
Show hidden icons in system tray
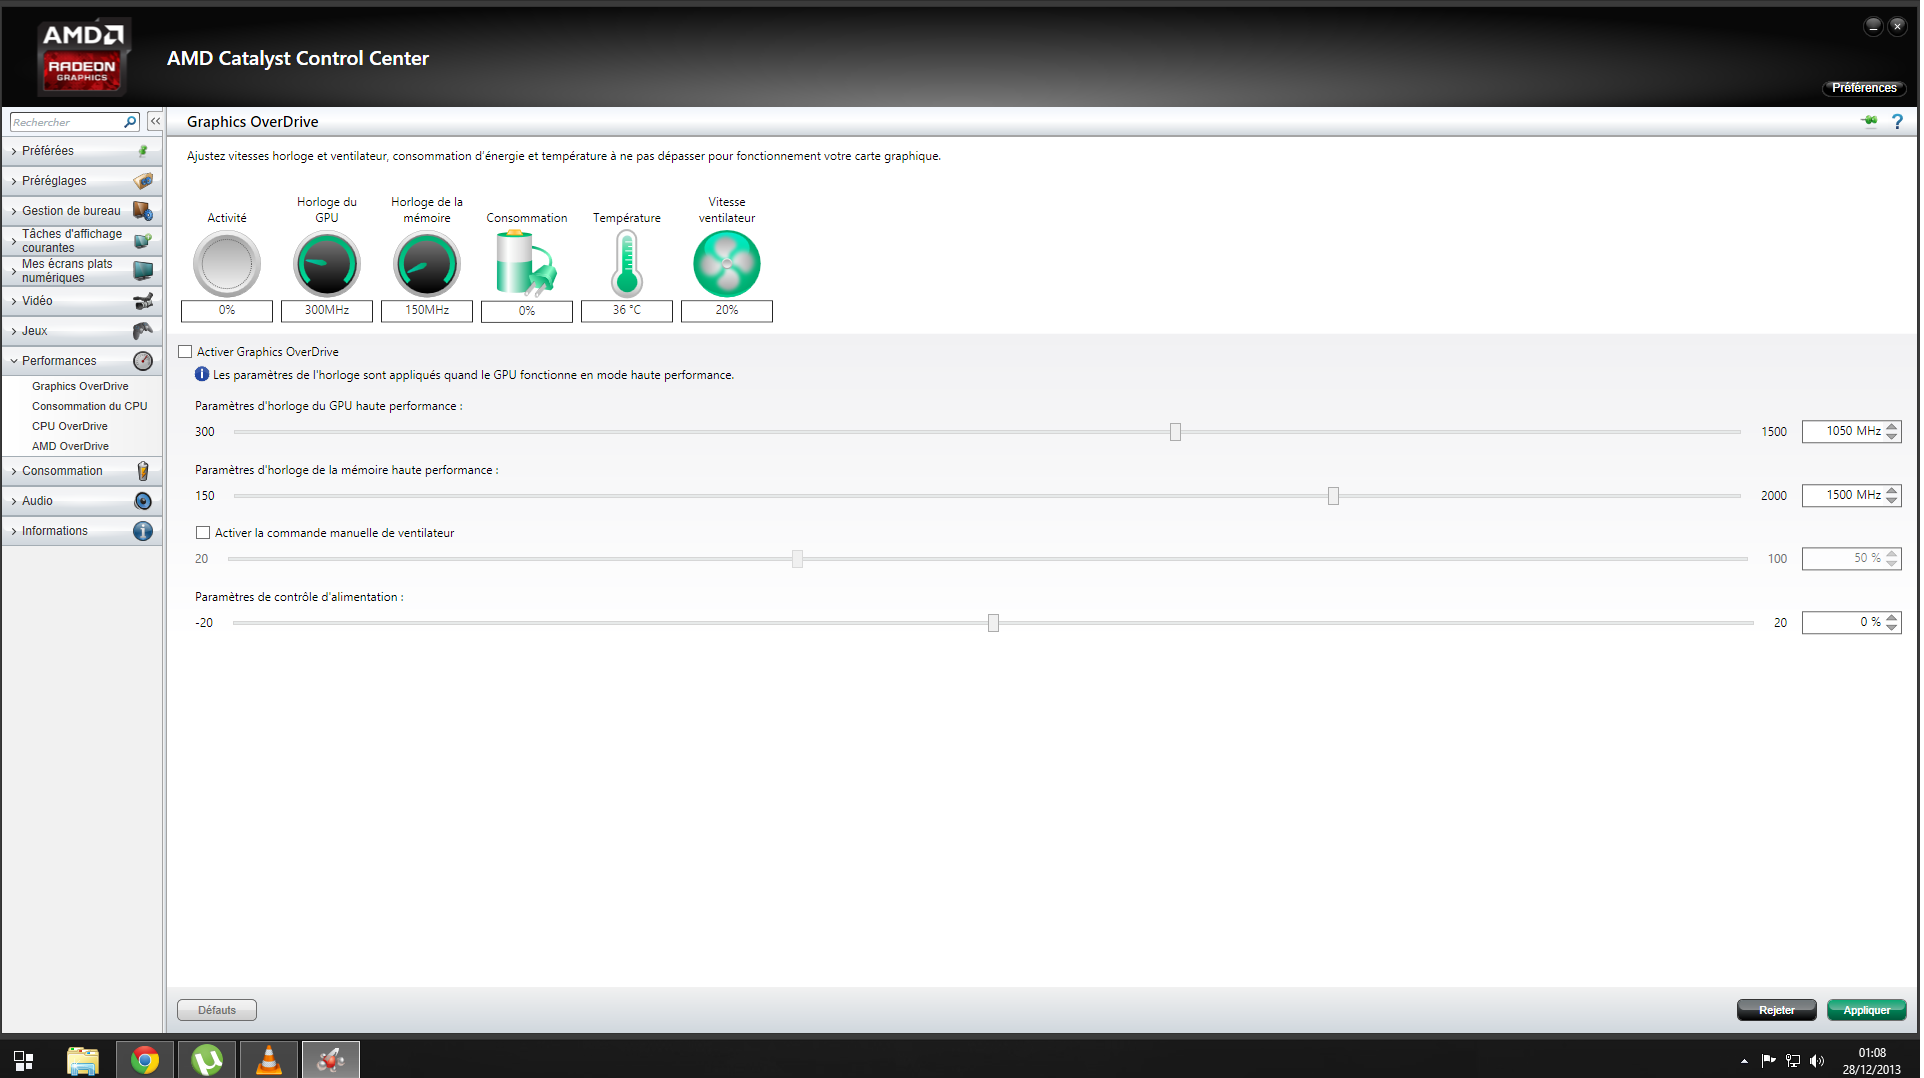point(1744,1061)
